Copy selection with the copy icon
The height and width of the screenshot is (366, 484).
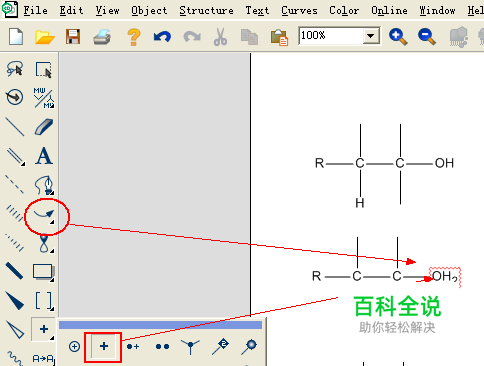point(249,37)
